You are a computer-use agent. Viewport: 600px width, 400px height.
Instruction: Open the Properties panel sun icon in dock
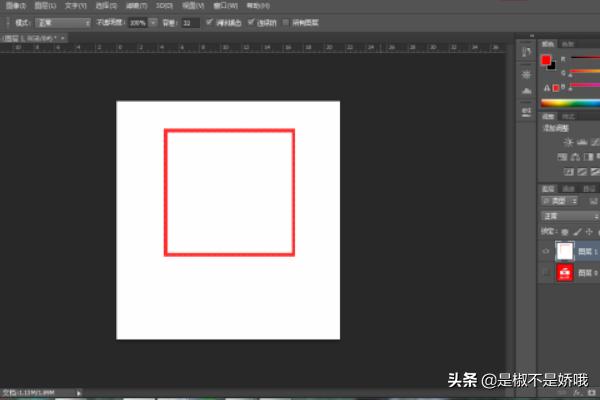pos(527,74)
